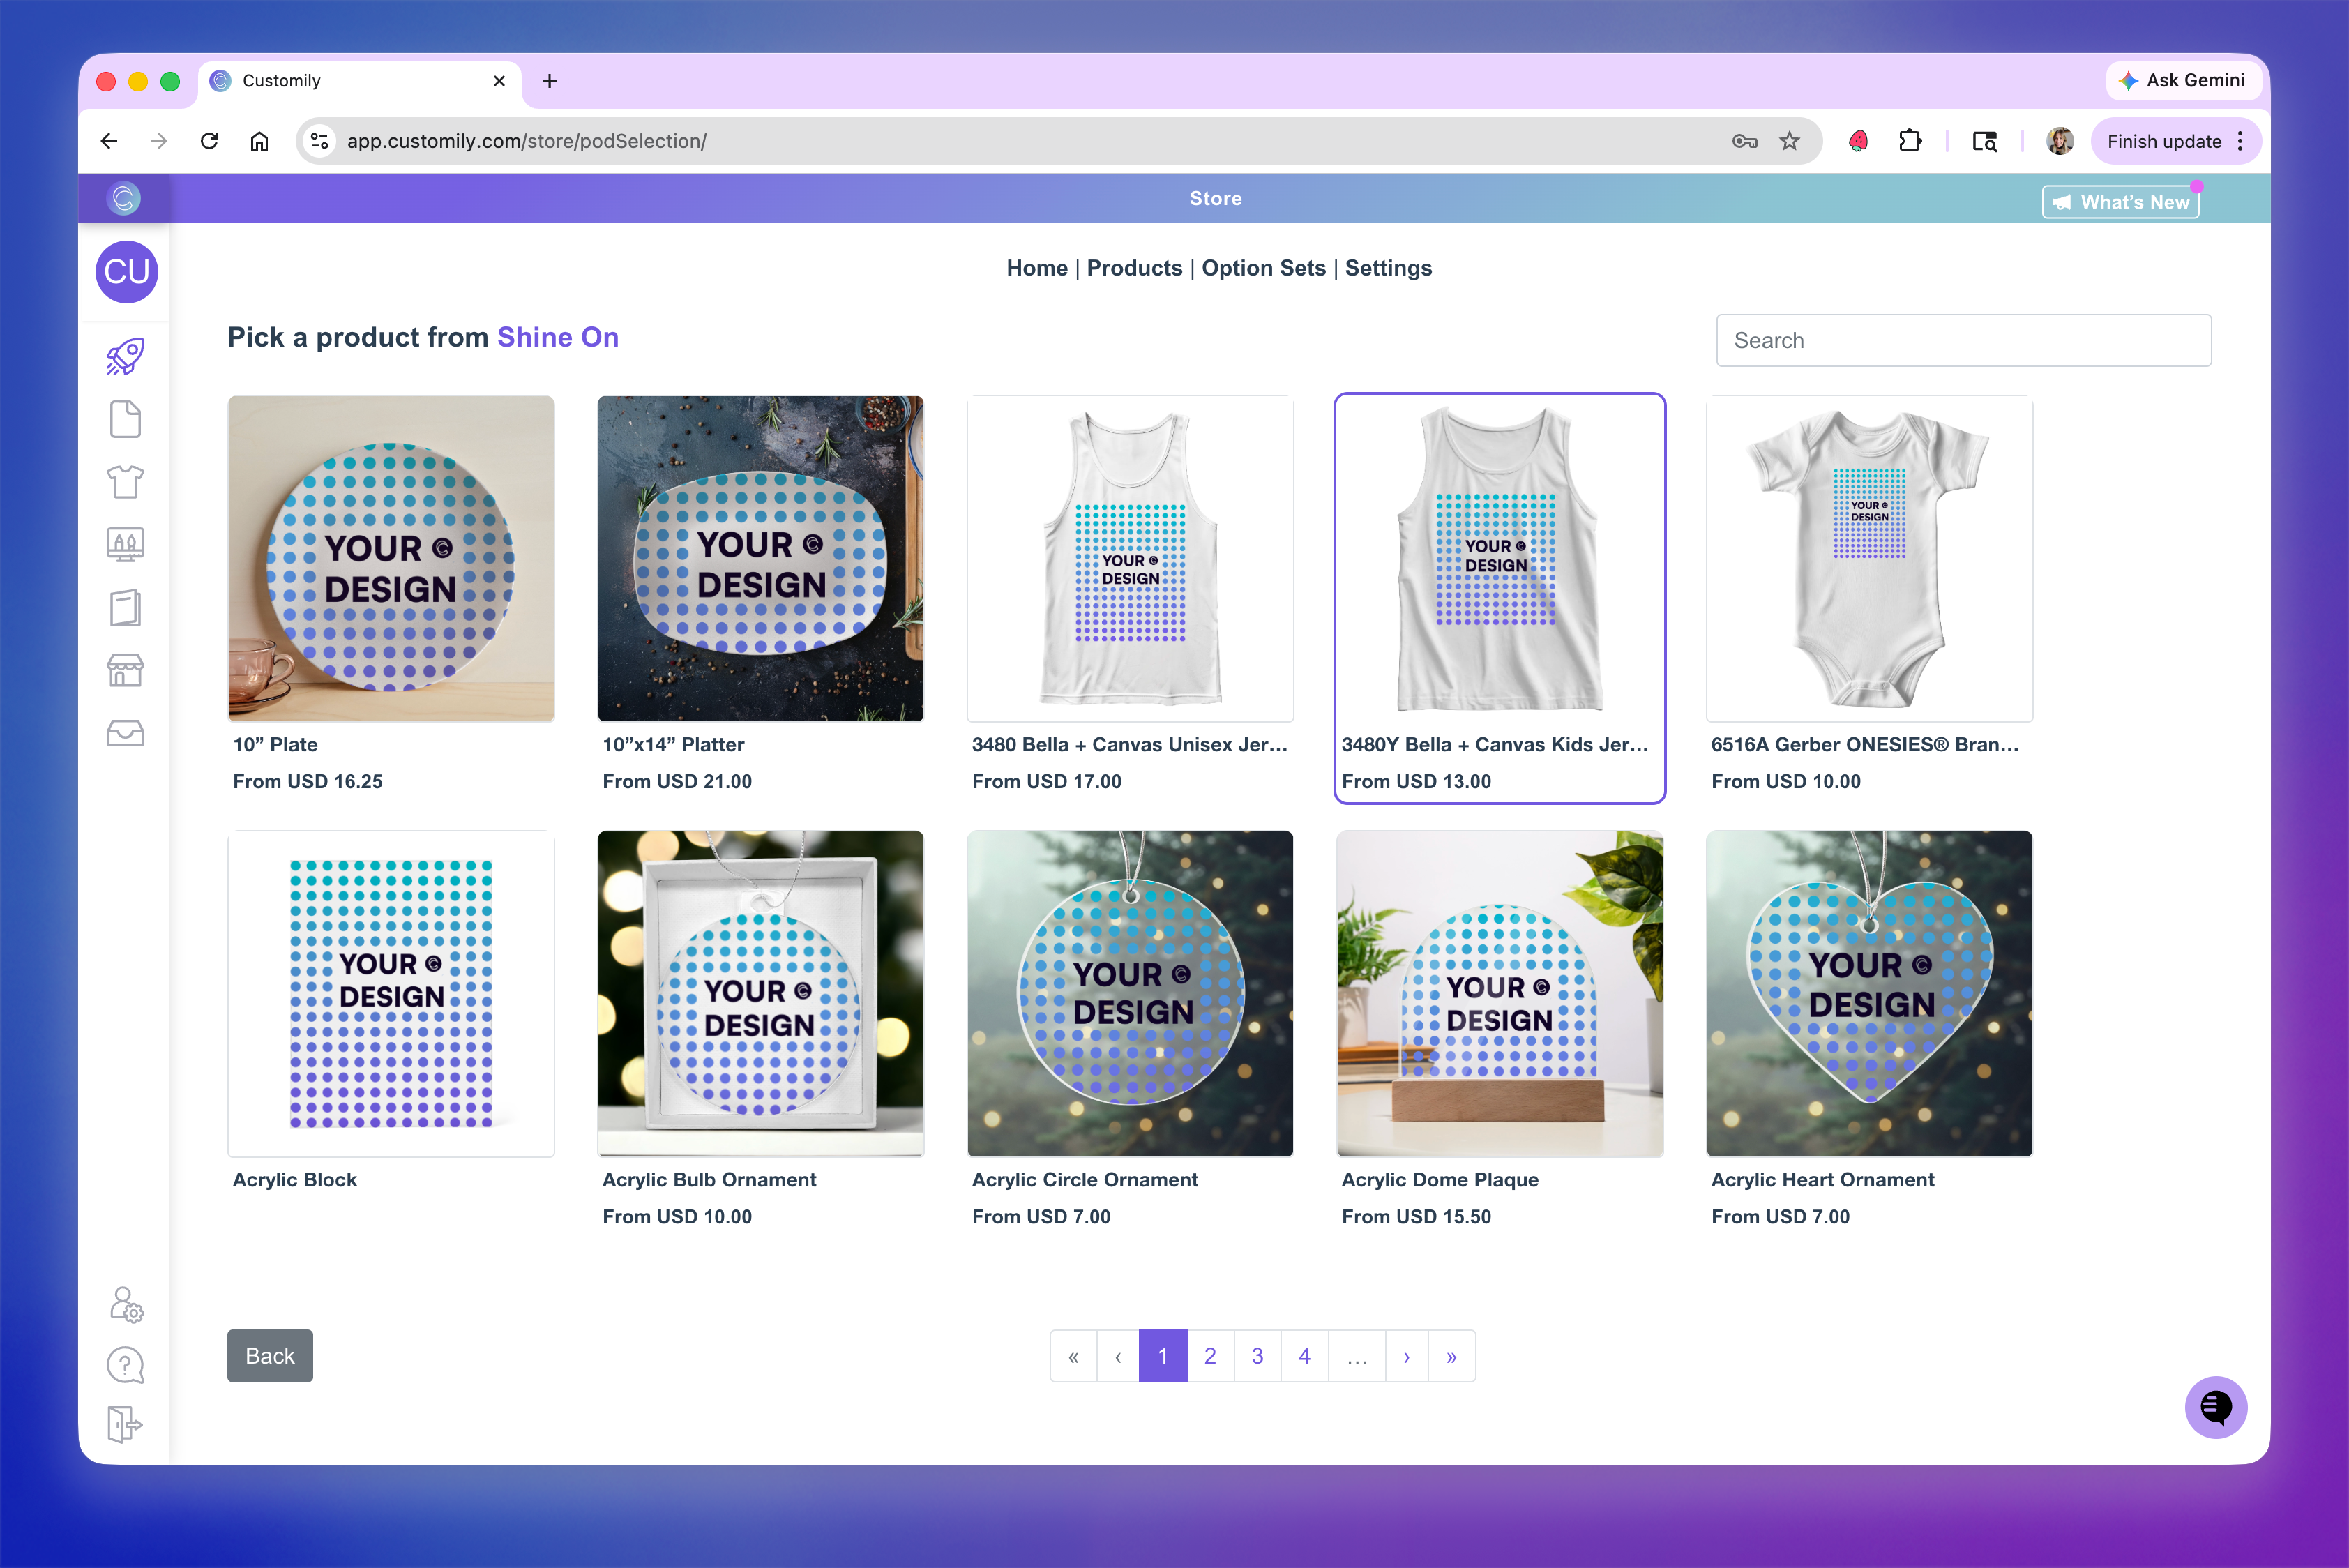
Task: Go to pagination page 1
Action: (1163, 1356)
